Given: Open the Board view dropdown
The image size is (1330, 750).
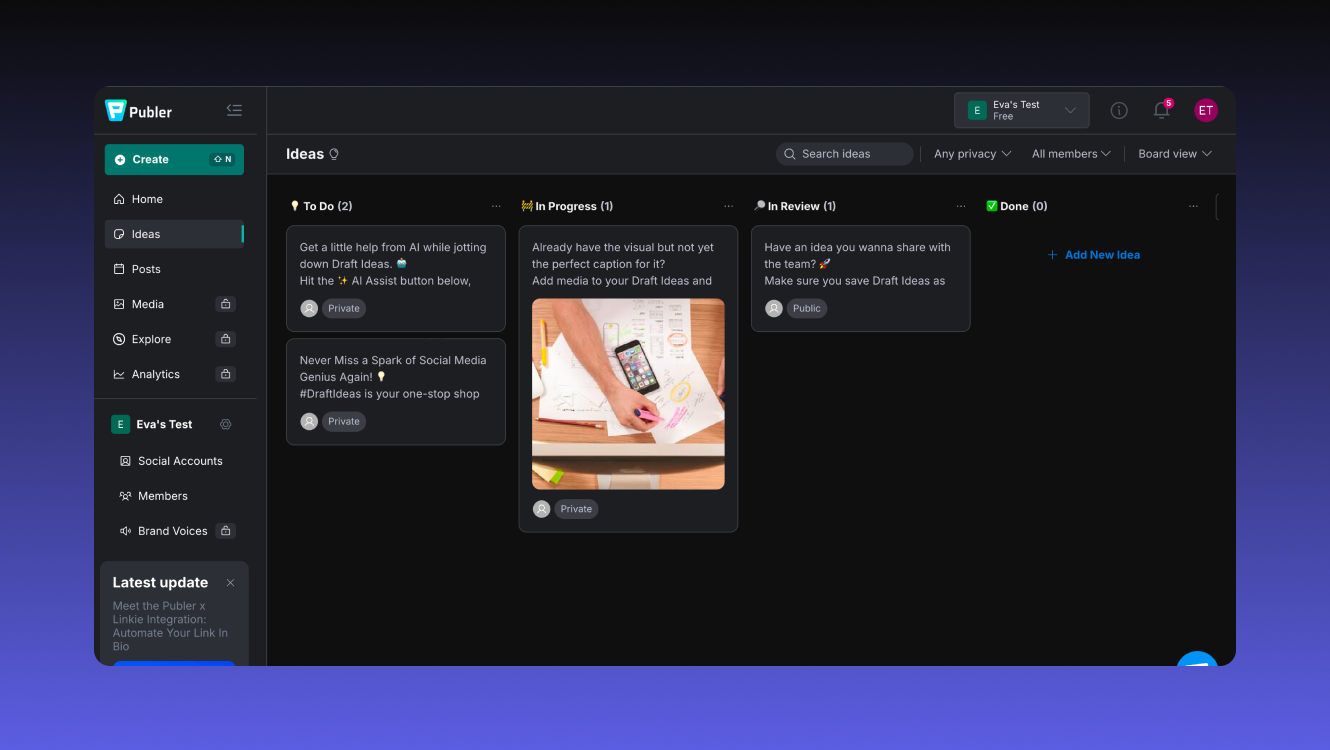Looking at the screenshot, I should click(1175, 154).
